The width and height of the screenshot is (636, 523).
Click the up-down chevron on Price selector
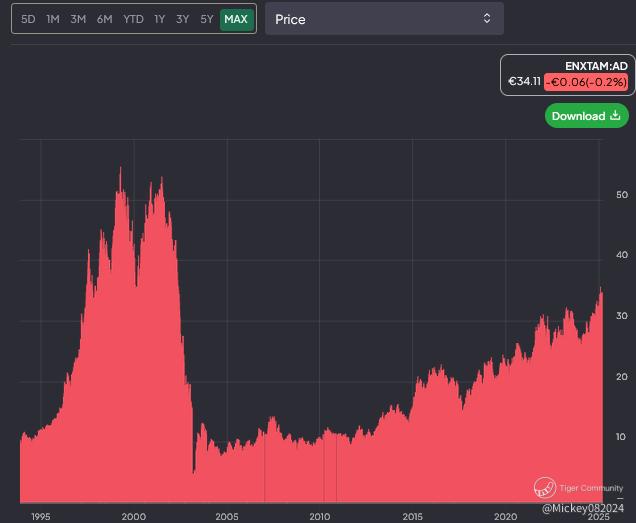[x=487, y=19]
